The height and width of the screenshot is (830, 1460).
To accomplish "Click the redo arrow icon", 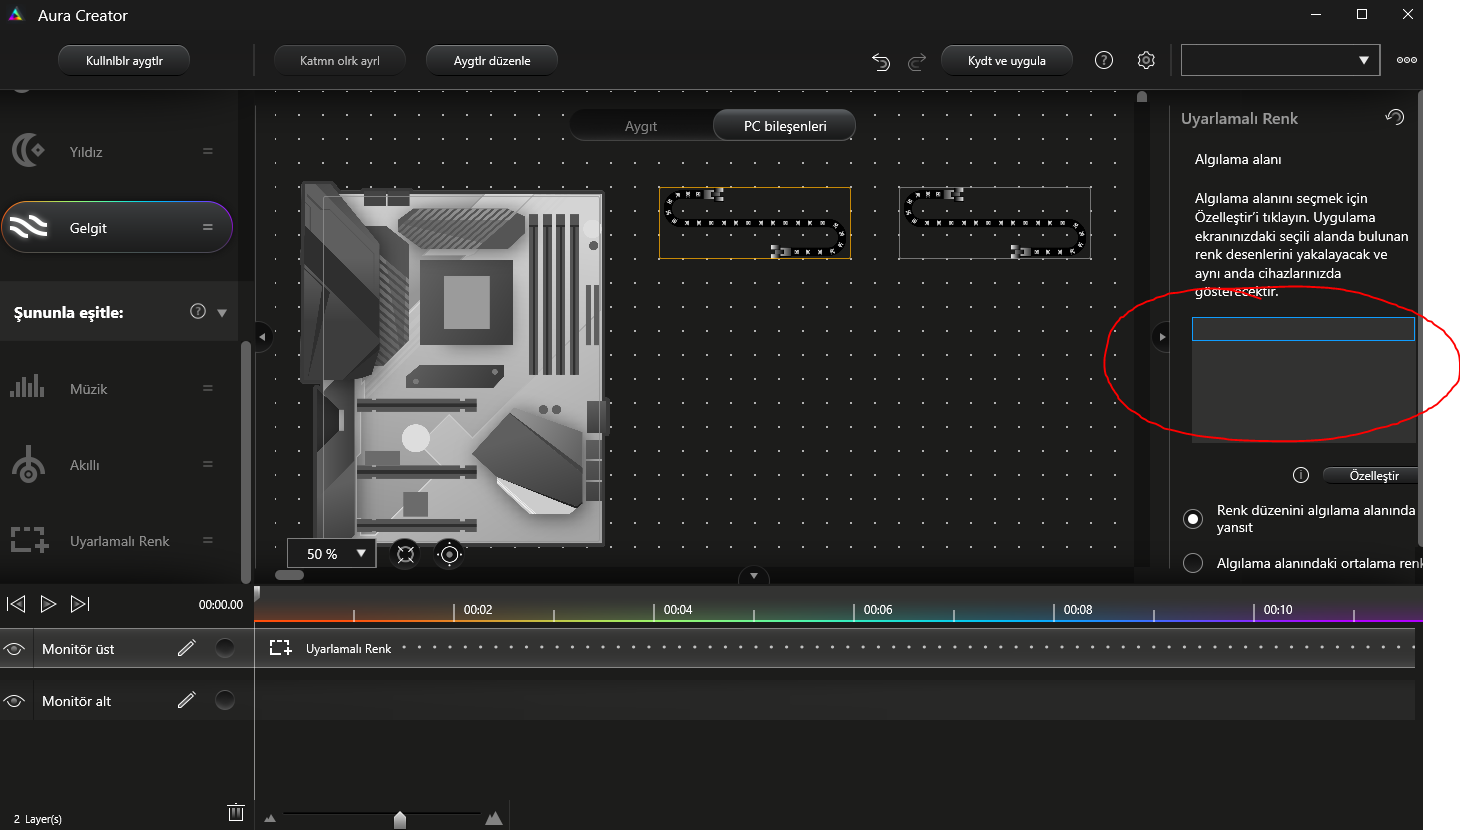I will (917, 62).
